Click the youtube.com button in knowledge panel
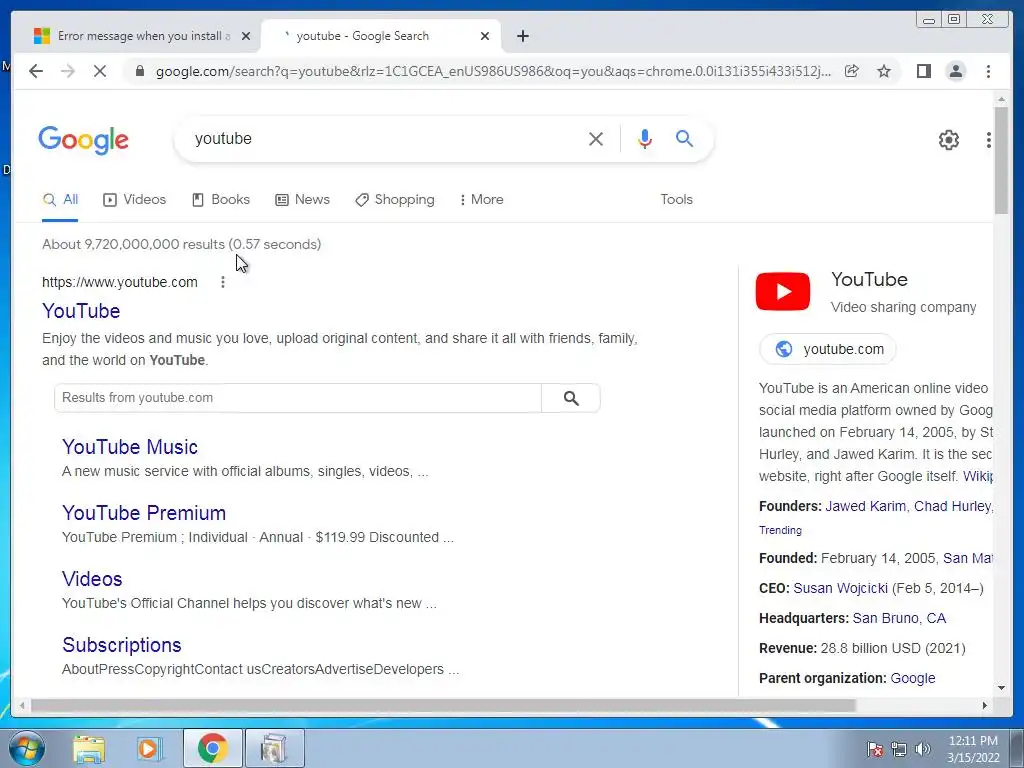 click(827, 349)
